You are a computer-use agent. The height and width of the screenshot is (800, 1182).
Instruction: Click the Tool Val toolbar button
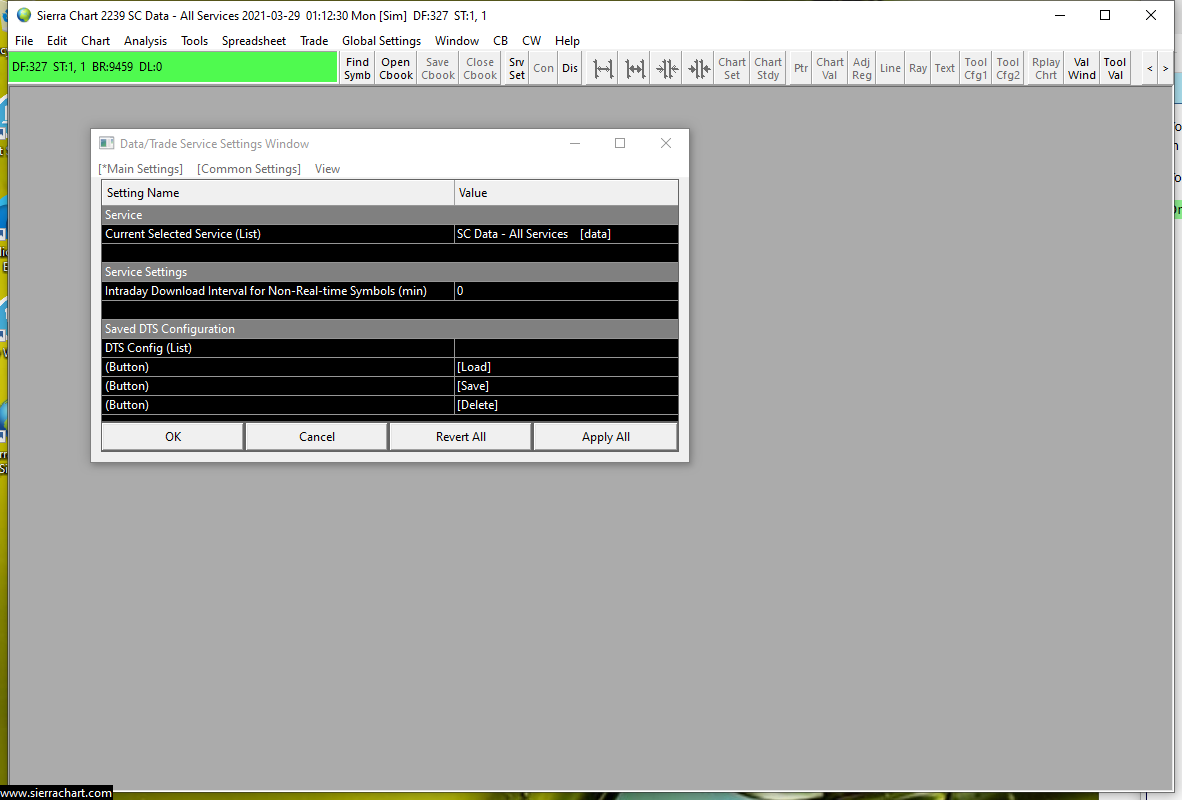(1115, 69)
